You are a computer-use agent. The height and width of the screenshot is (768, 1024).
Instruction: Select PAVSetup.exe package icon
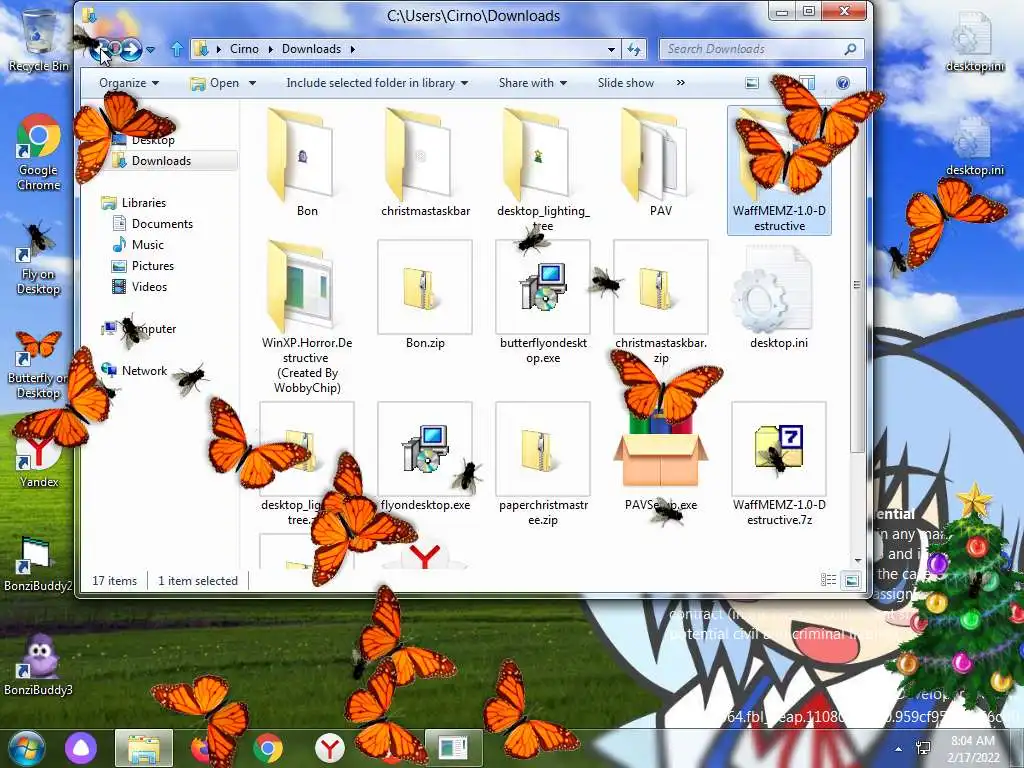[660, 457]
